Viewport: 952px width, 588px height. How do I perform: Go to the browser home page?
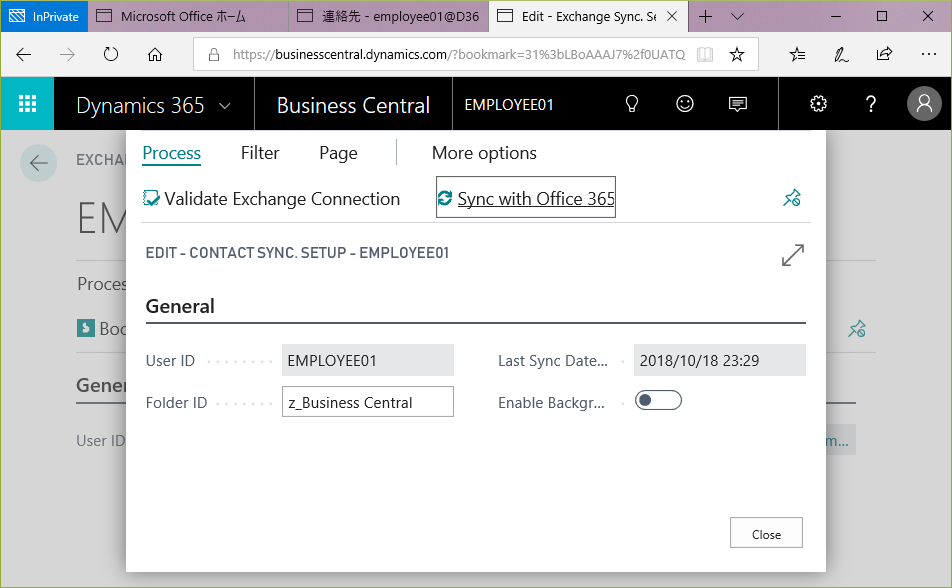155,55
